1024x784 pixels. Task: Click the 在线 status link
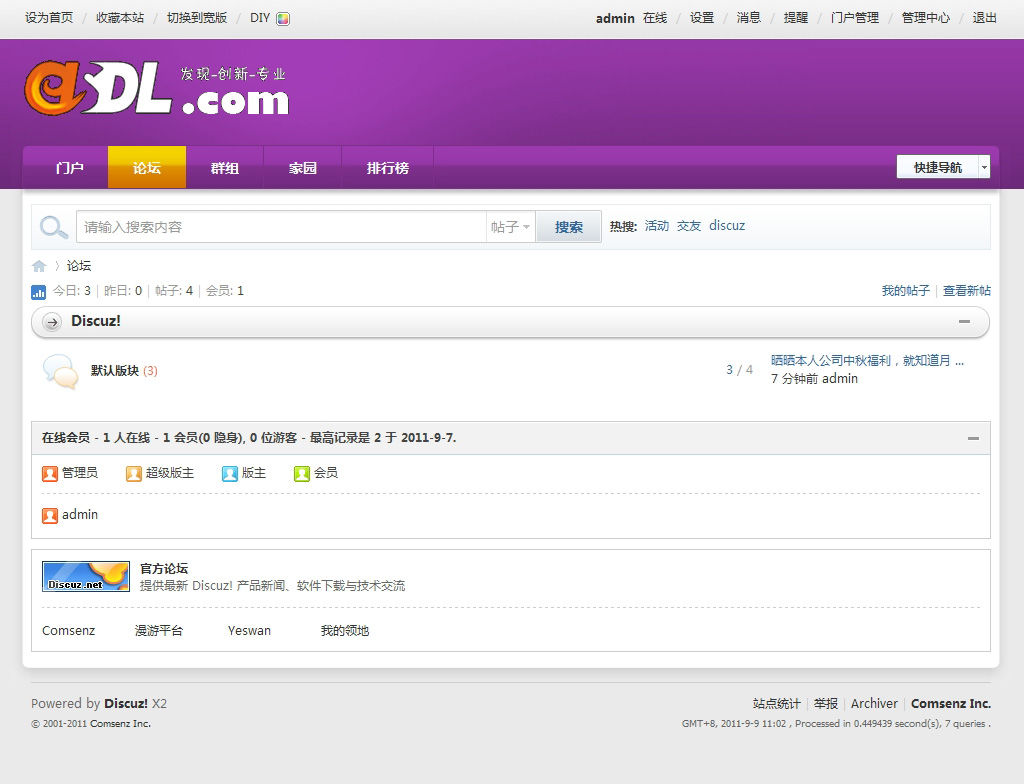coord(655,18)
